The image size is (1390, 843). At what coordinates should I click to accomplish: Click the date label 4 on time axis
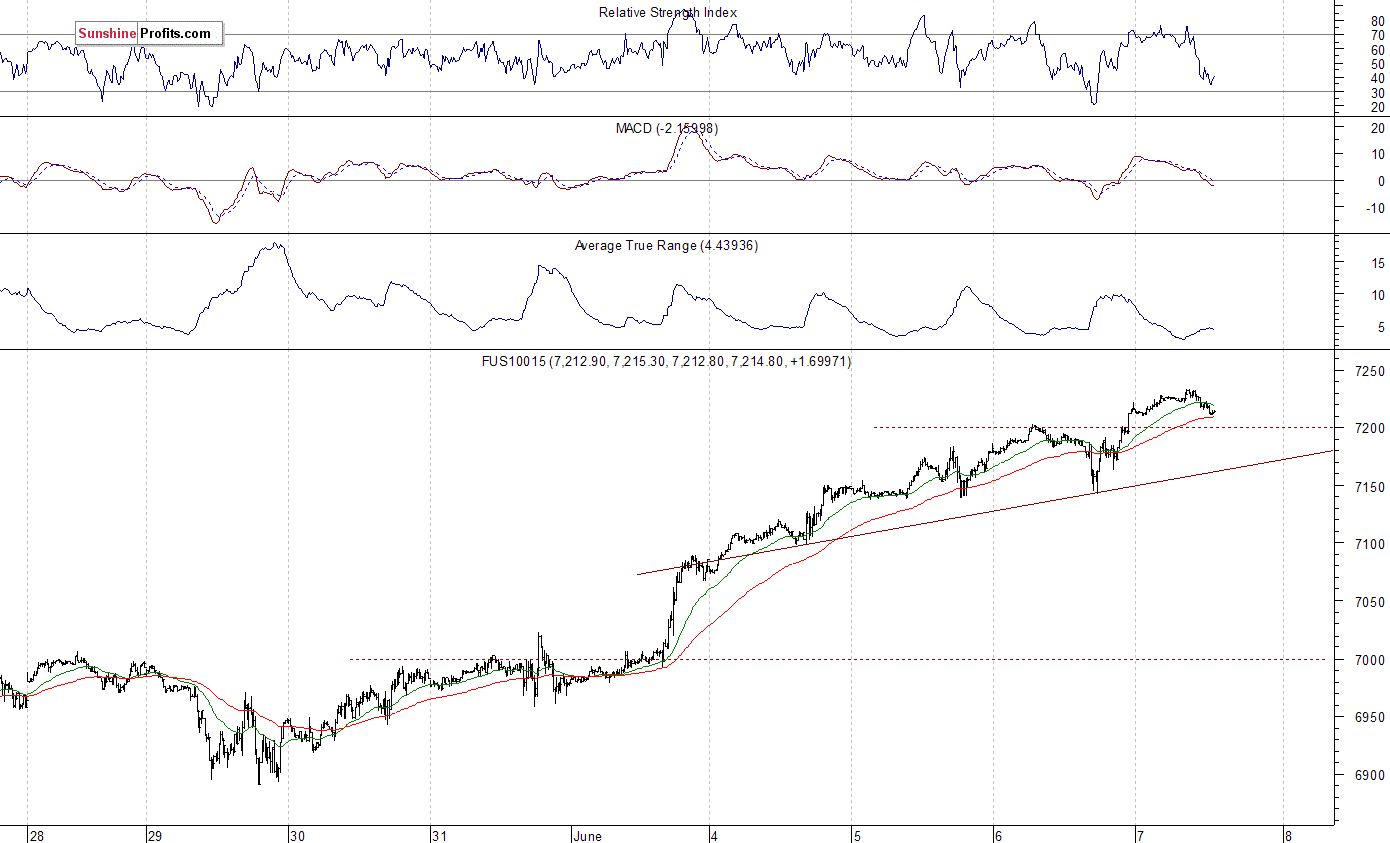tap(714, 835)
